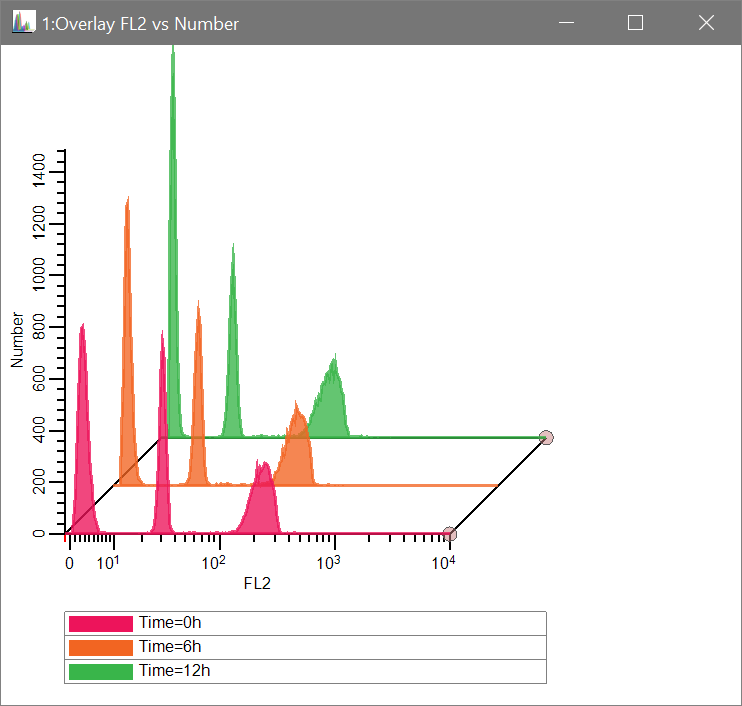Click the circular handle ending the pink baseline
This screenshot has width=742, height=706.
(450, 534)
